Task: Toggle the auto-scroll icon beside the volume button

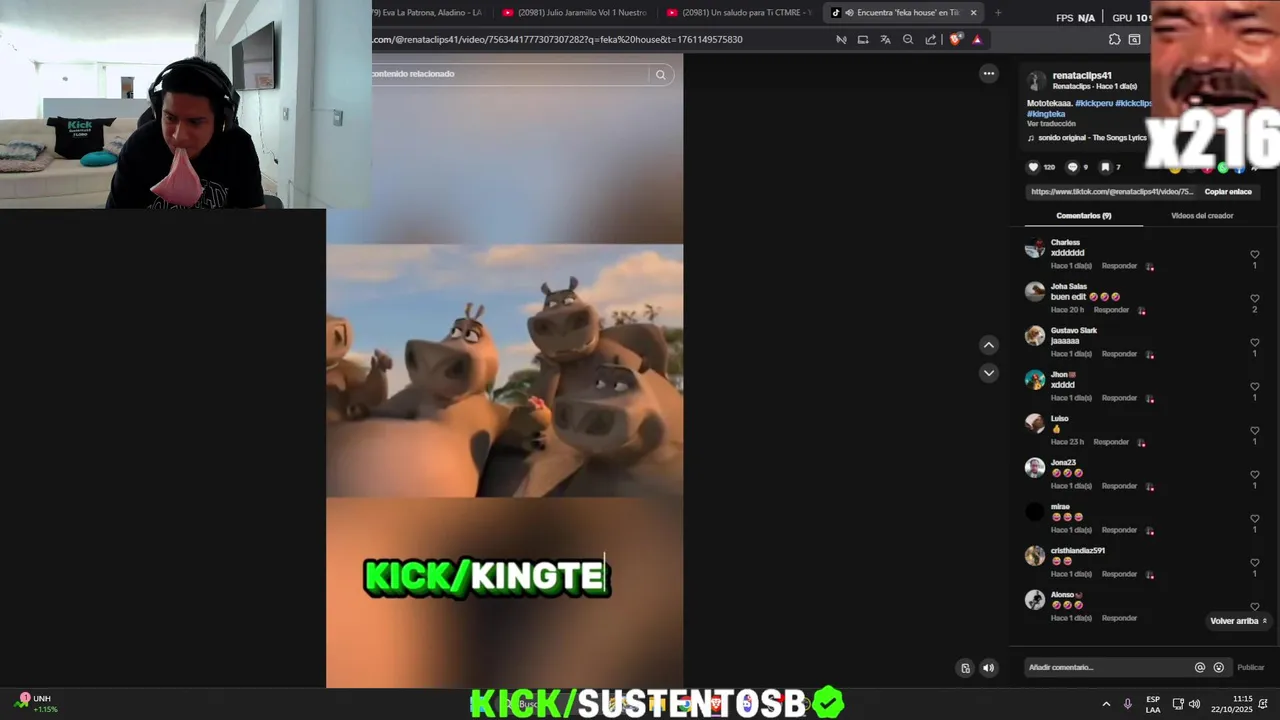Action: 965,668
